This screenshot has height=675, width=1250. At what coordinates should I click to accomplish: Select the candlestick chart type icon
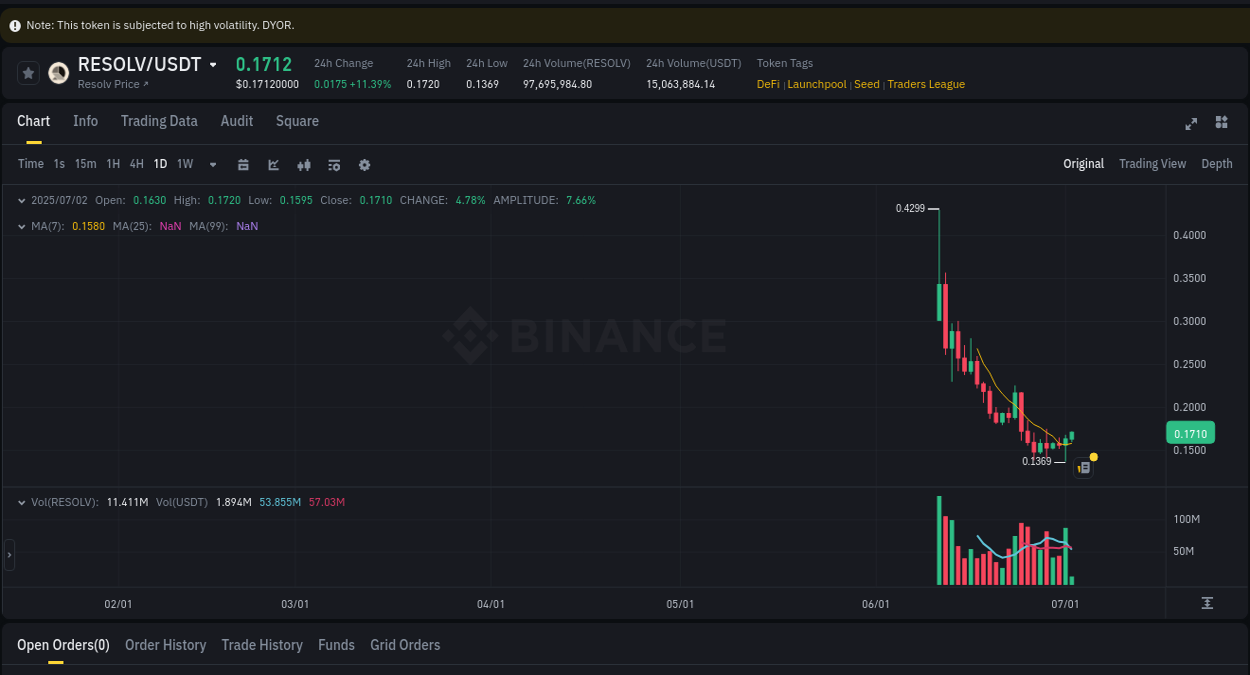(304, 164)
